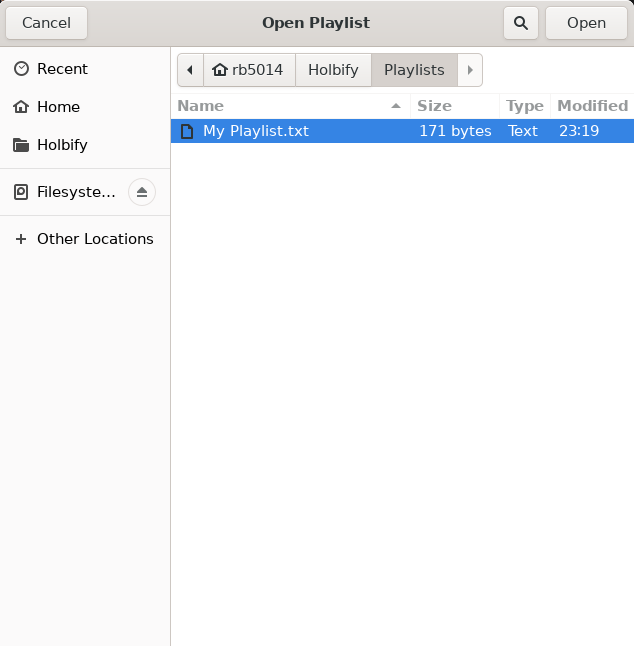Screen dimensions: 634x646
Task: Sort by Size column header
Action: (x=455, y=106)
